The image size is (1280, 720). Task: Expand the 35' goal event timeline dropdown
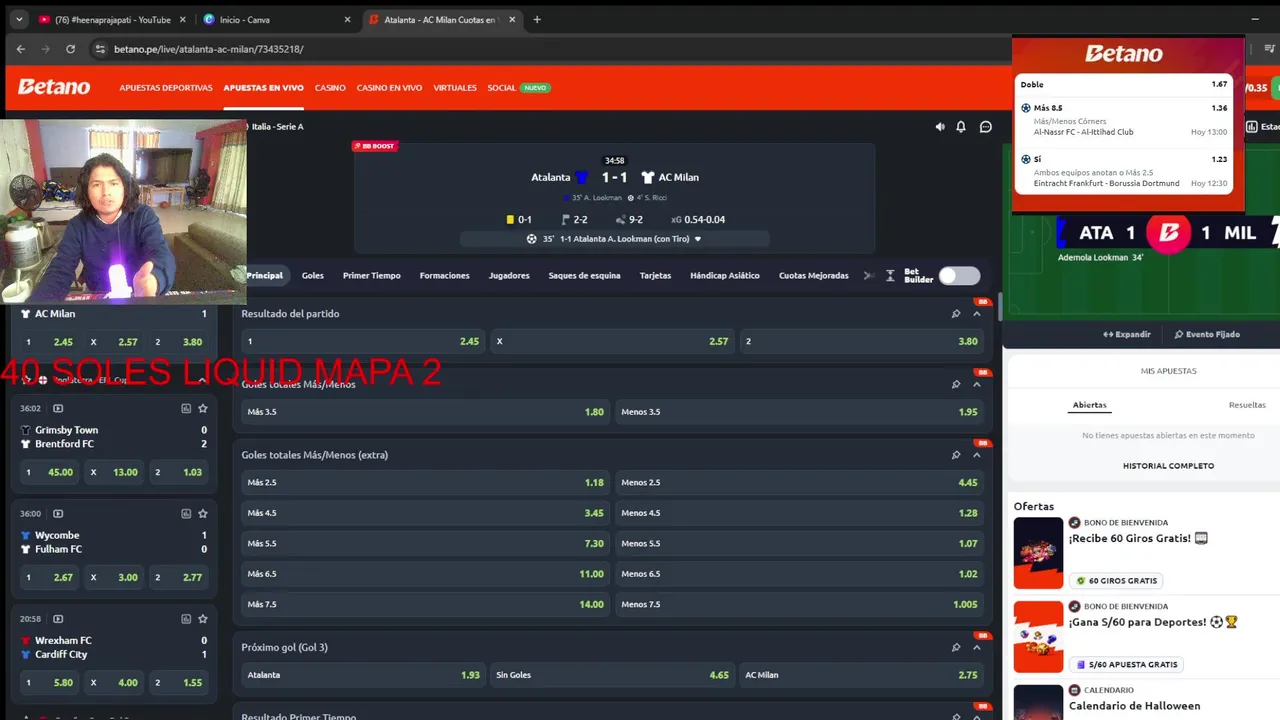pos(698,239)
